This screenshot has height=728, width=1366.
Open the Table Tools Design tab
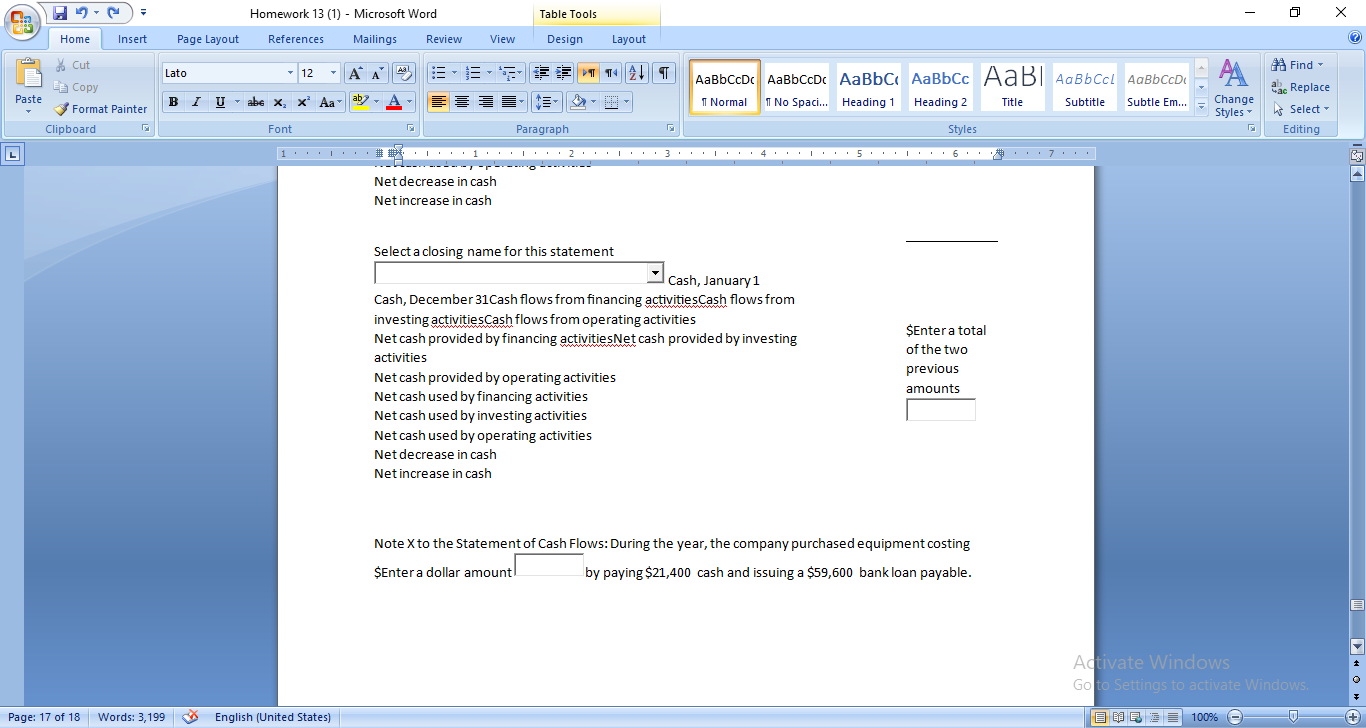[565, 39]
